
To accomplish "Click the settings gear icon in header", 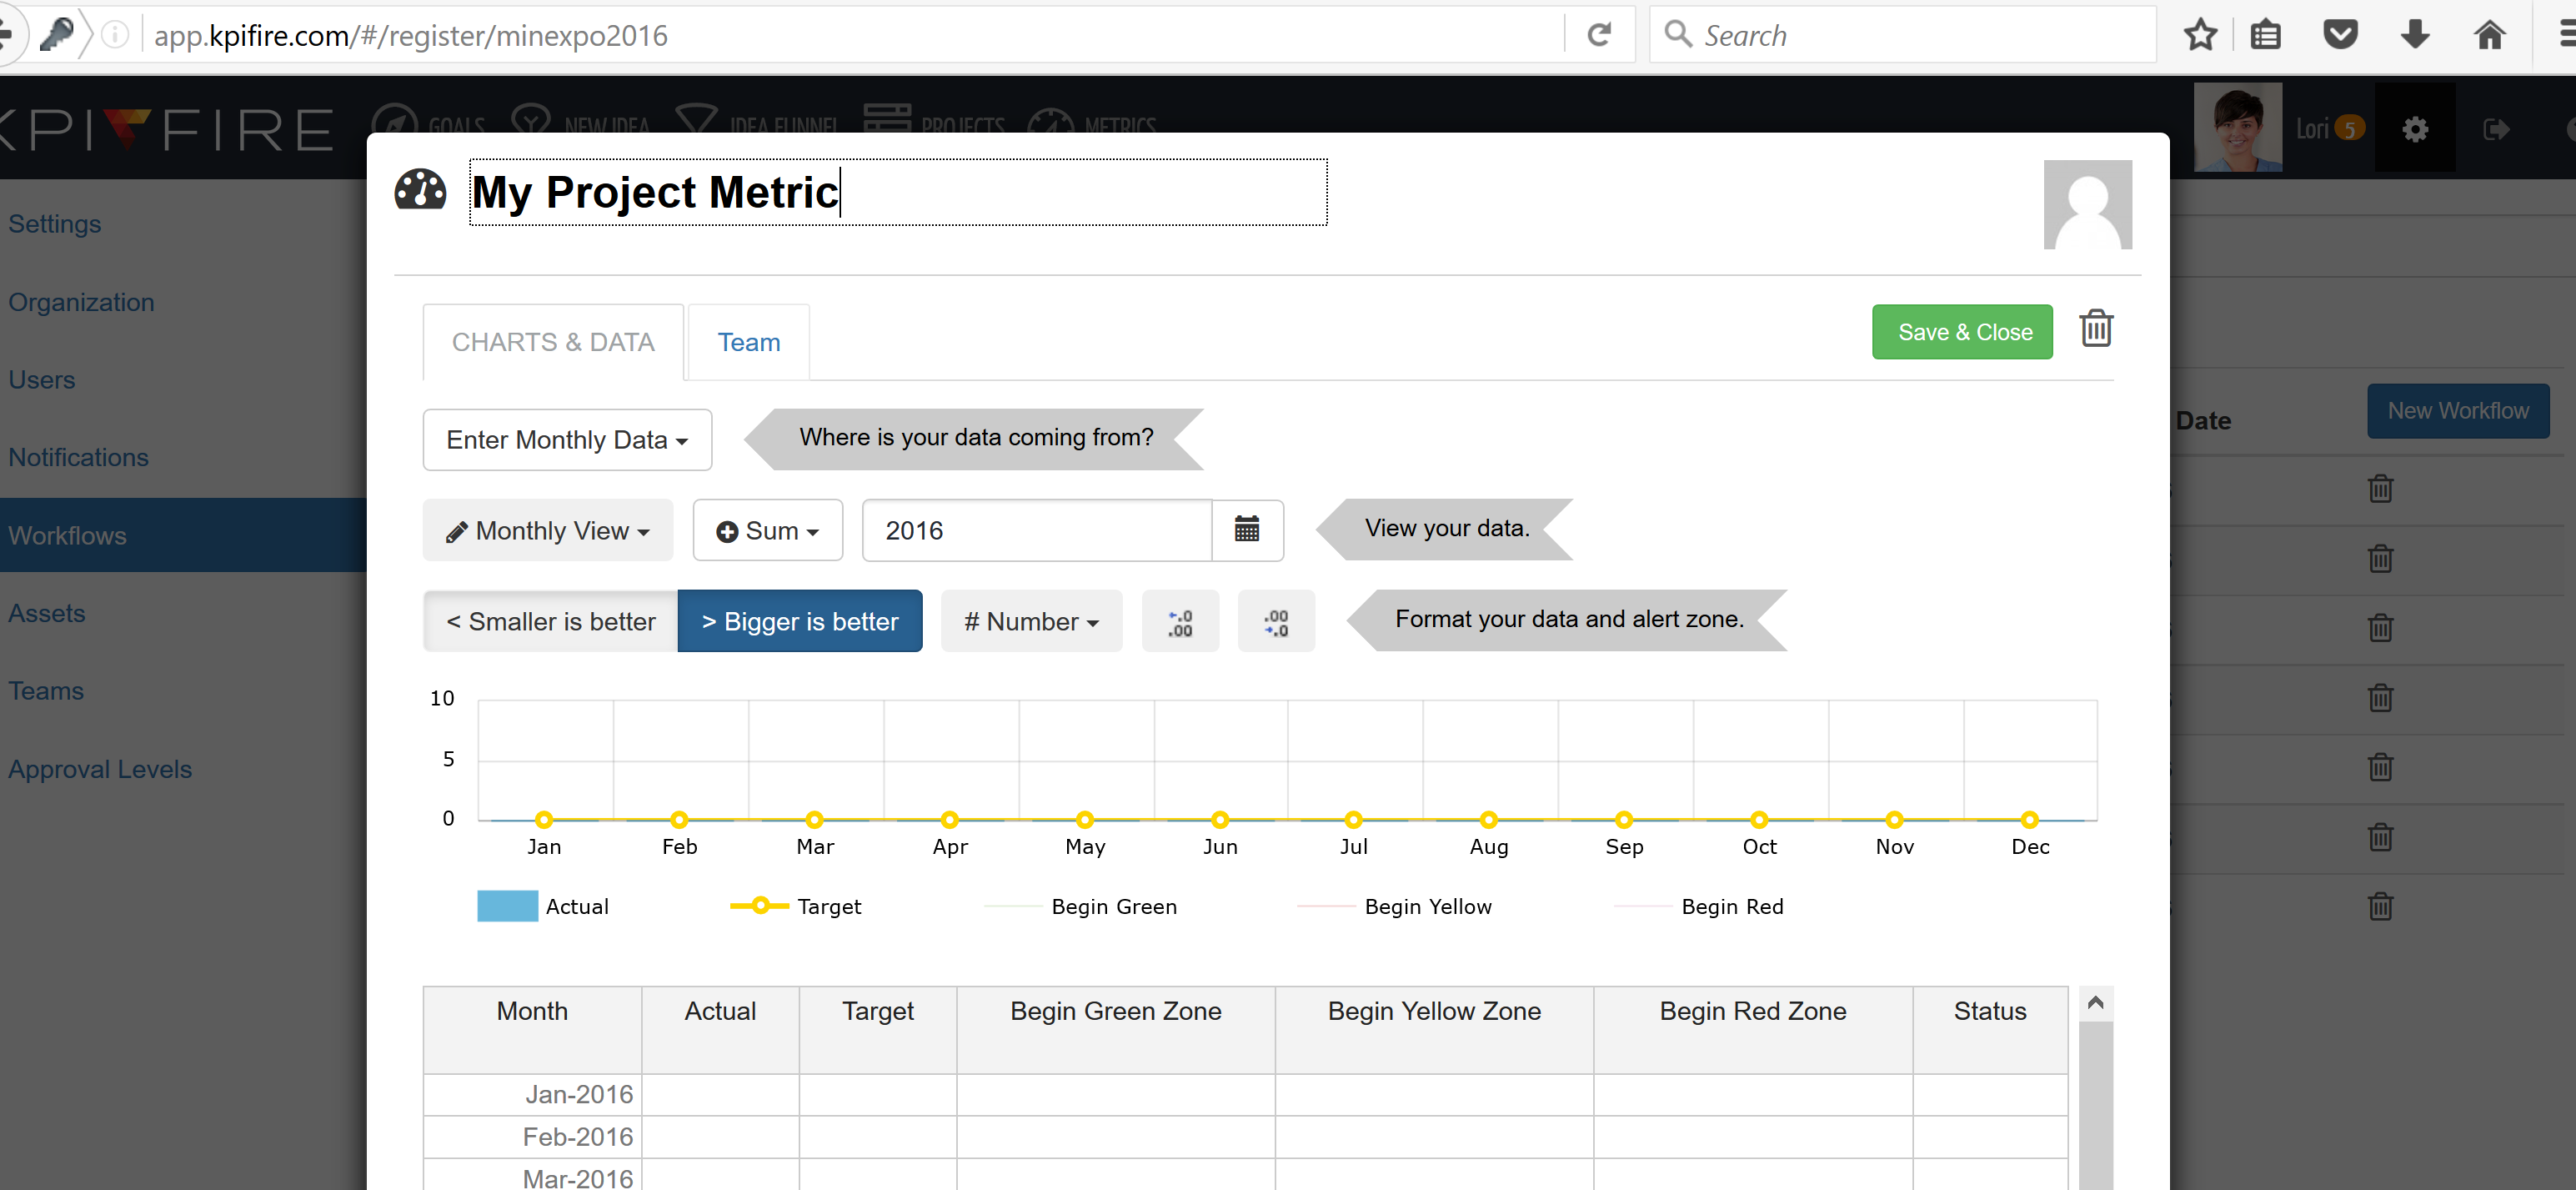I will point(2414,129).
